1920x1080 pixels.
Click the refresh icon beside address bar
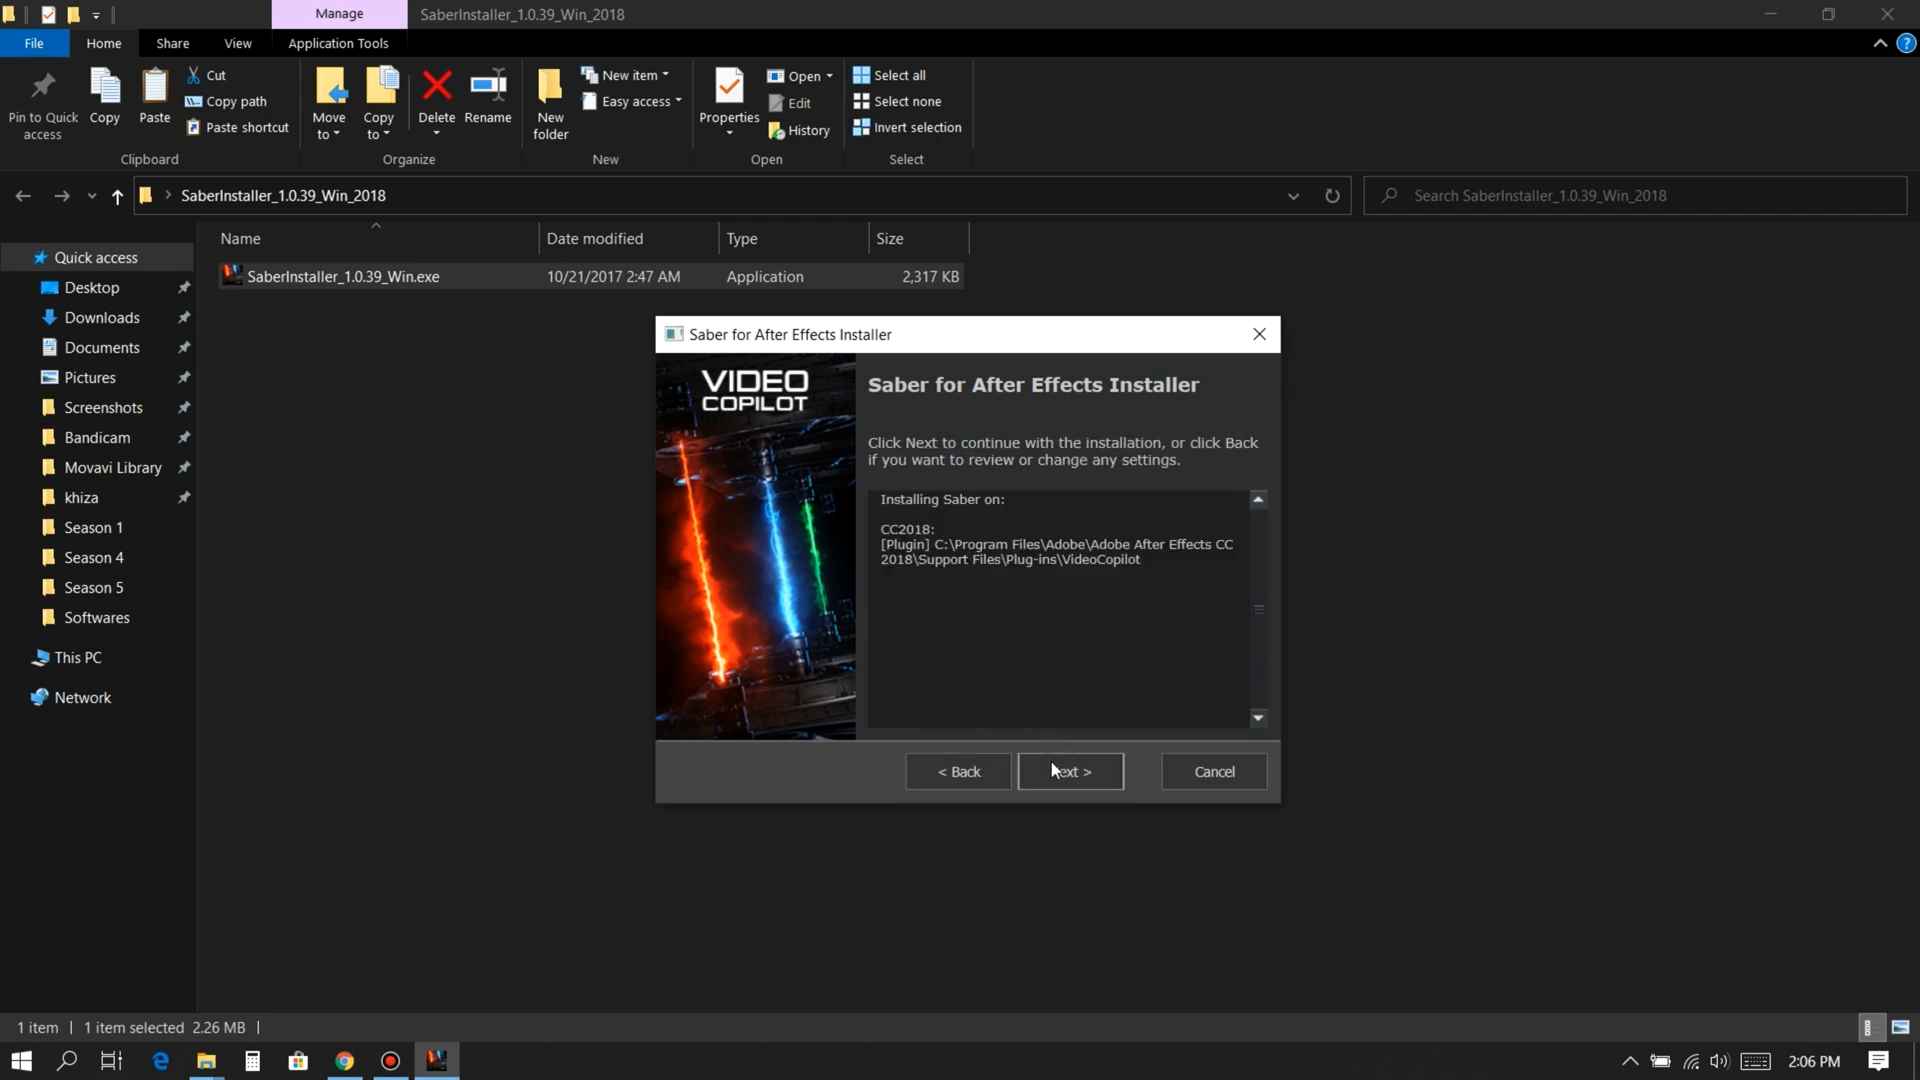click(1332, 196)
